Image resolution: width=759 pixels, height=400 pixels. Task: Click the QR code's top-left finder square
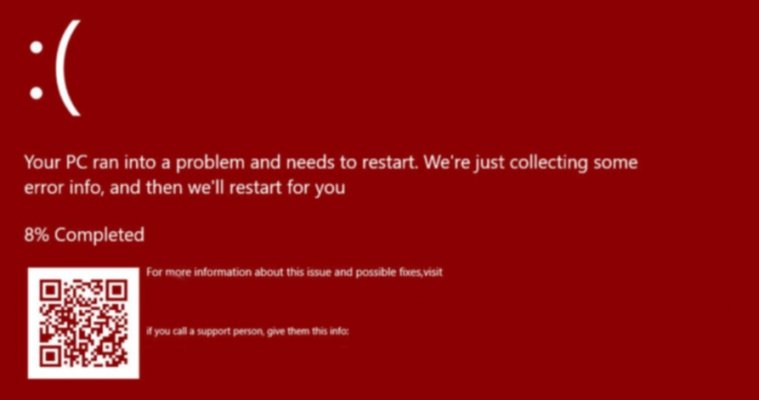50,291
